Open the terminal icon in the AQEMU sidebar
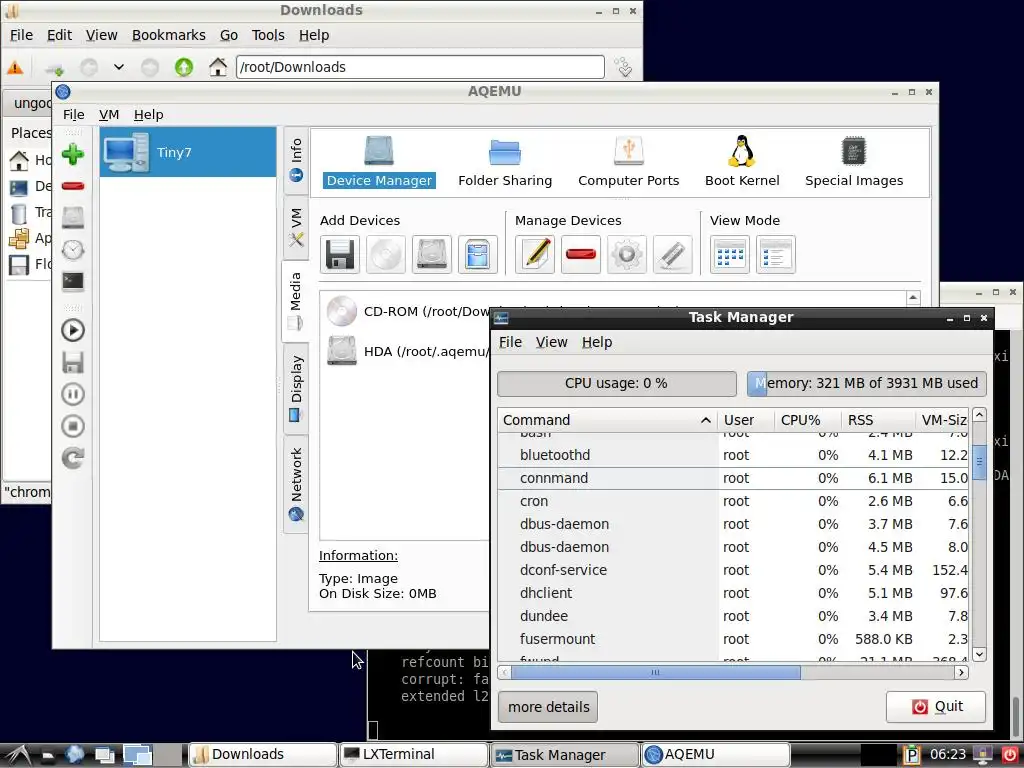 coord(72,281)
